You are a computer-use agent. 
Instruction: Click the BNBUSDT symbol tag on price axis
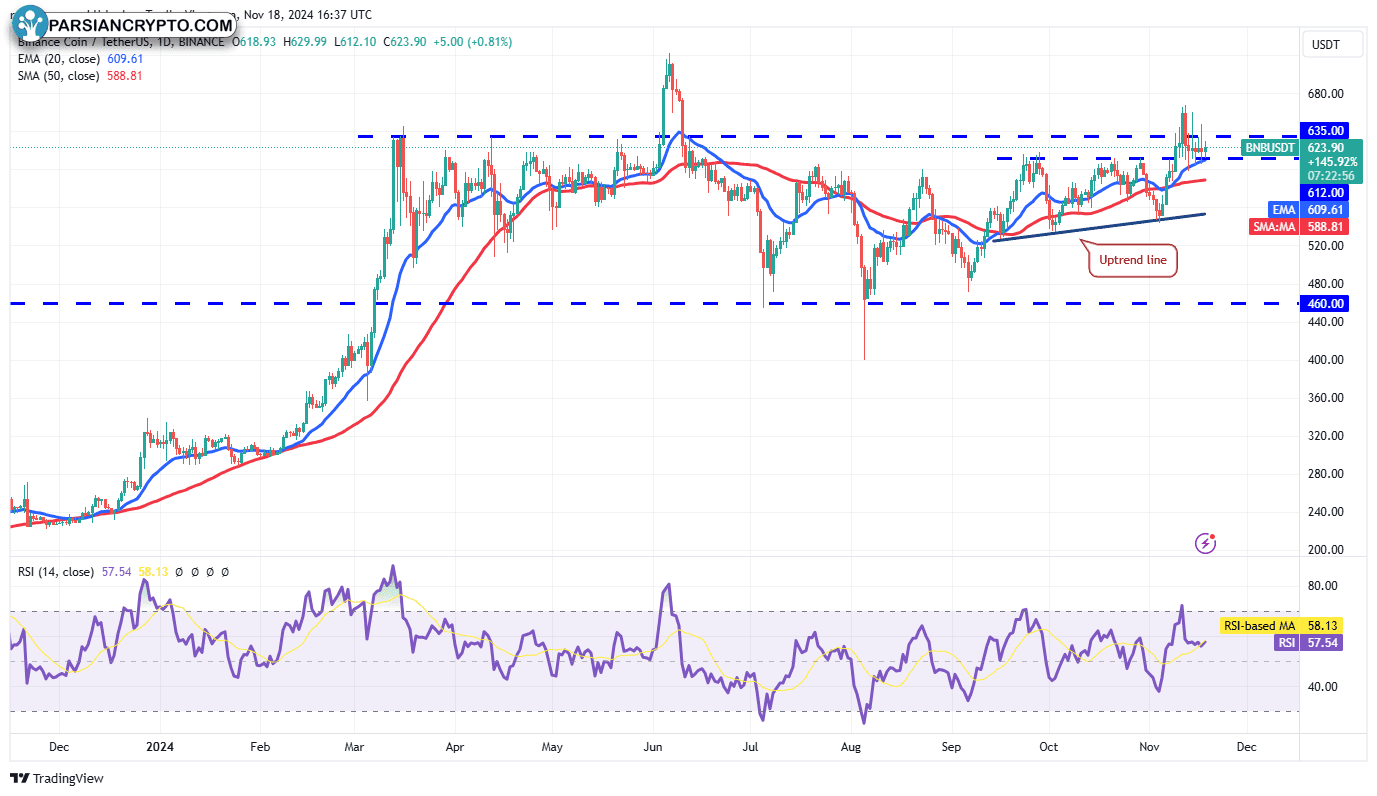(x=1270, y=148)
